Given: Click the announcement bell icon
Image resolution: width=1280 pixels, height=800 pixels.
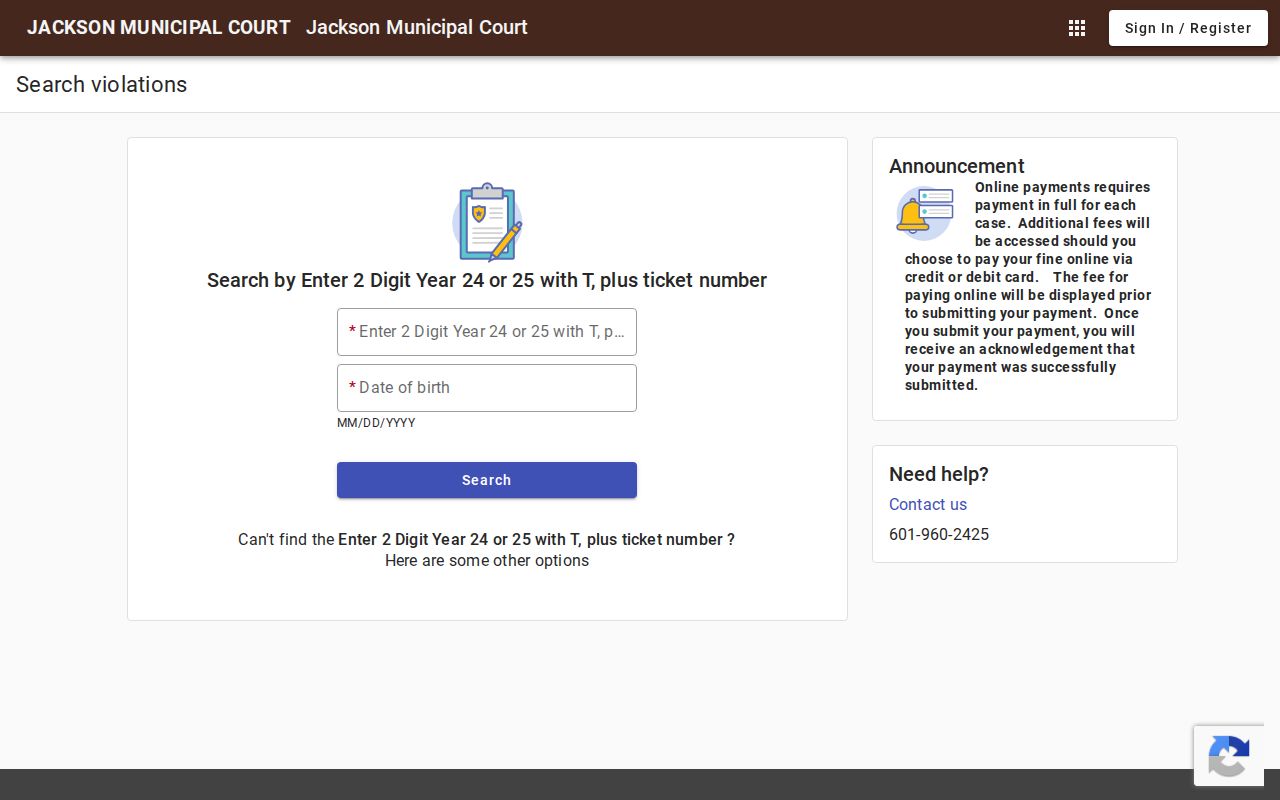Looking at the screenshot, I should click(925, 214).
